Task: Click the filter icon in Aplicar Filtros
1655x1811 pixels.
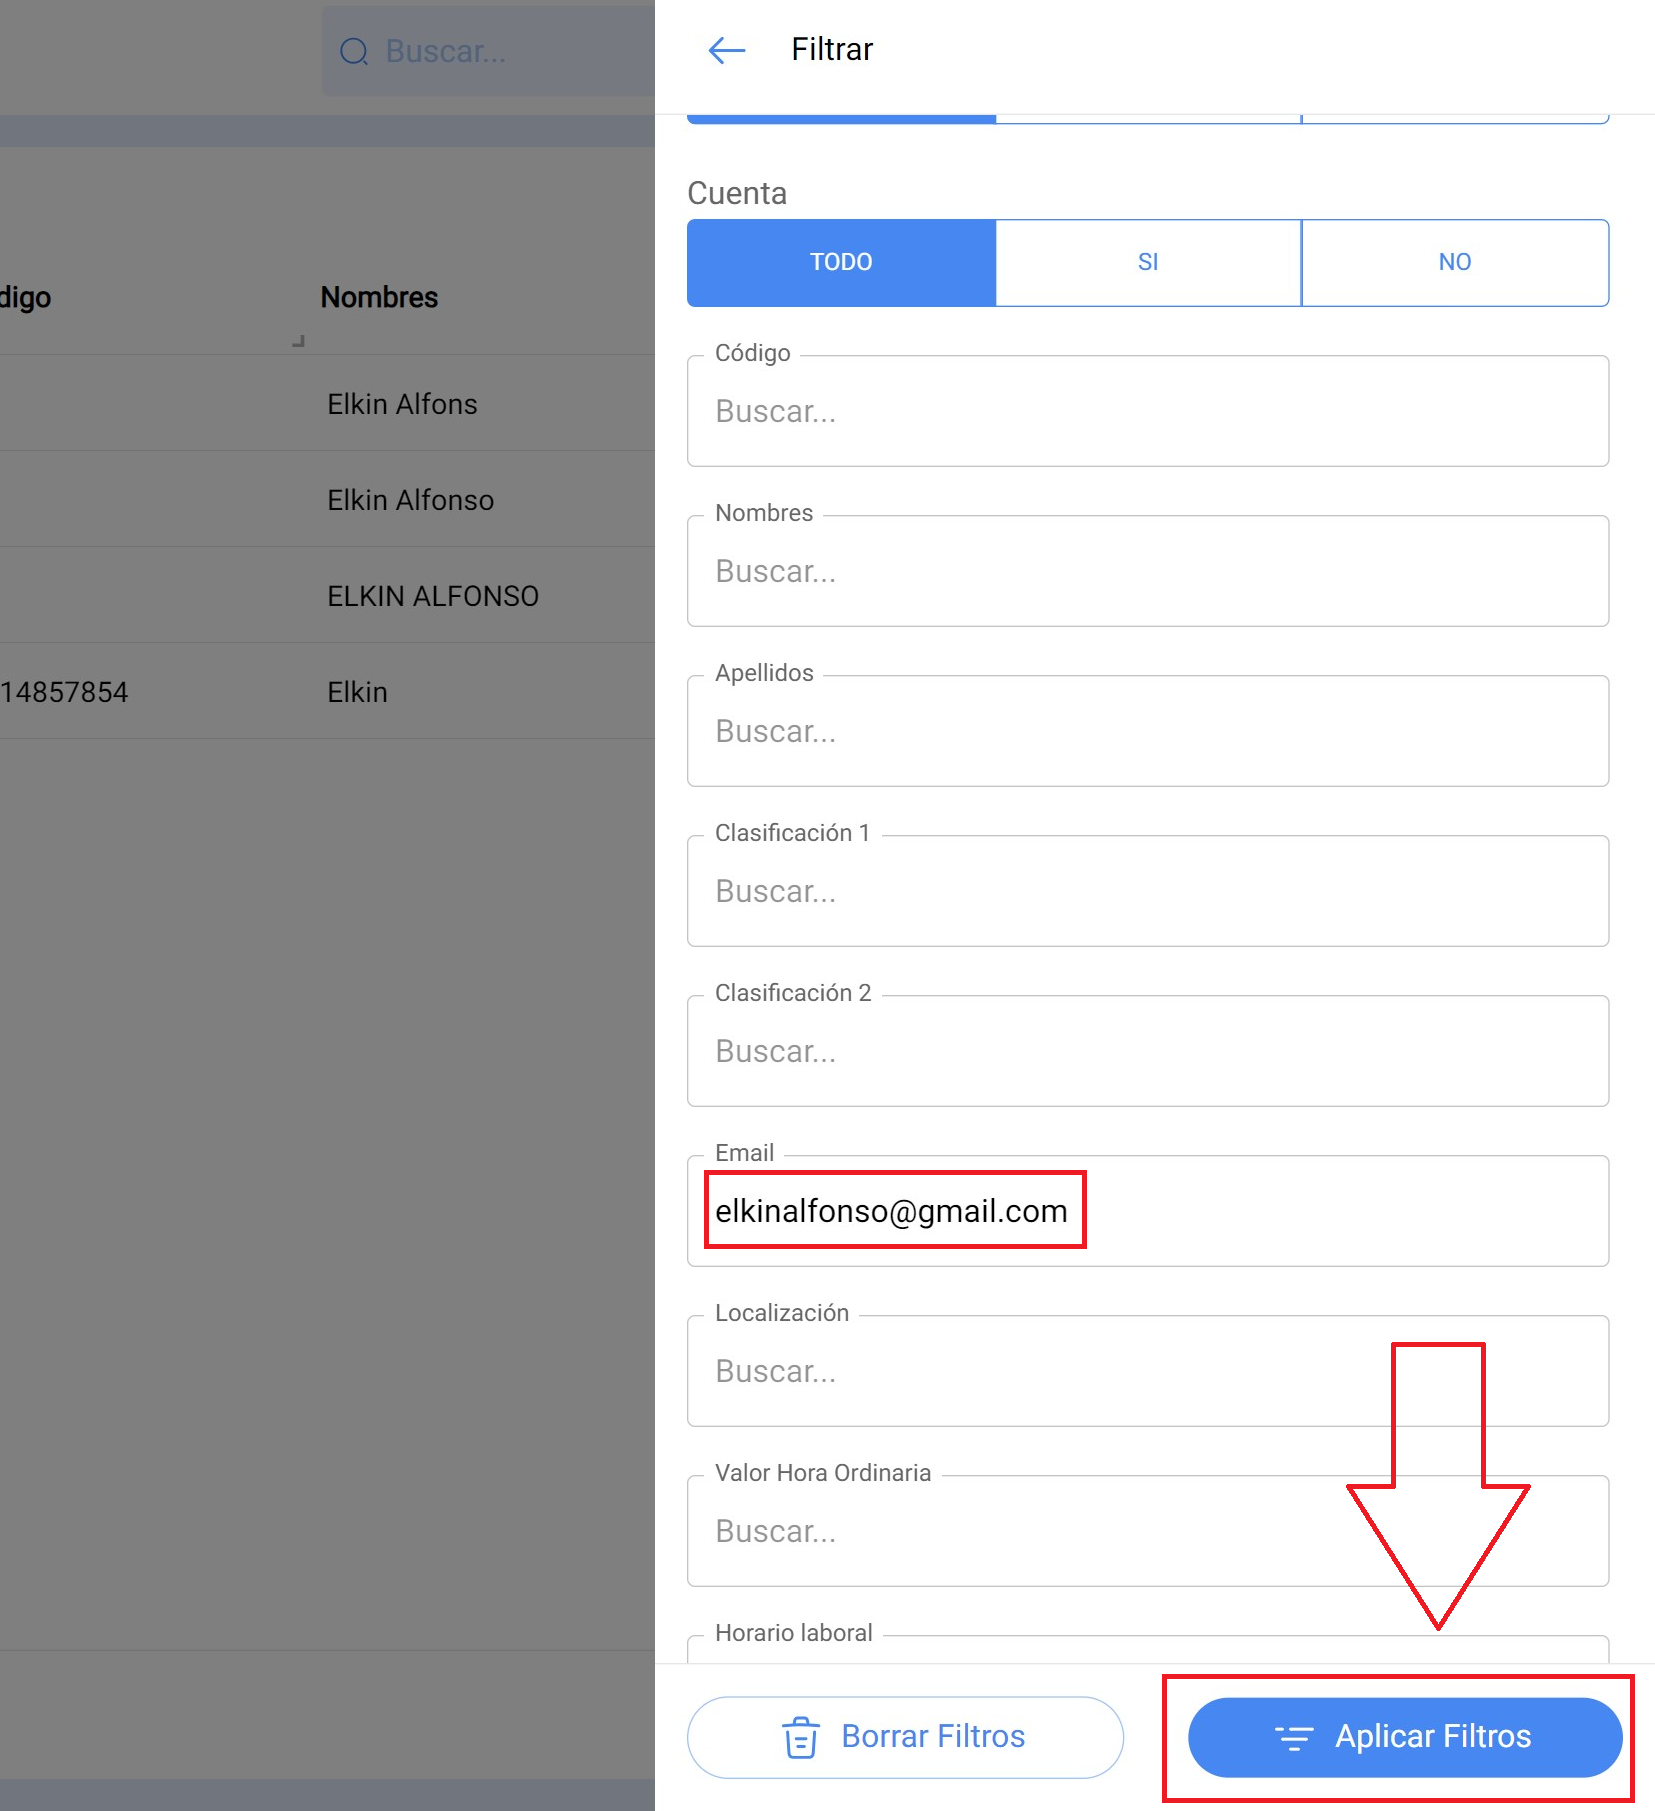Action: click(x=1293, y=1738)
